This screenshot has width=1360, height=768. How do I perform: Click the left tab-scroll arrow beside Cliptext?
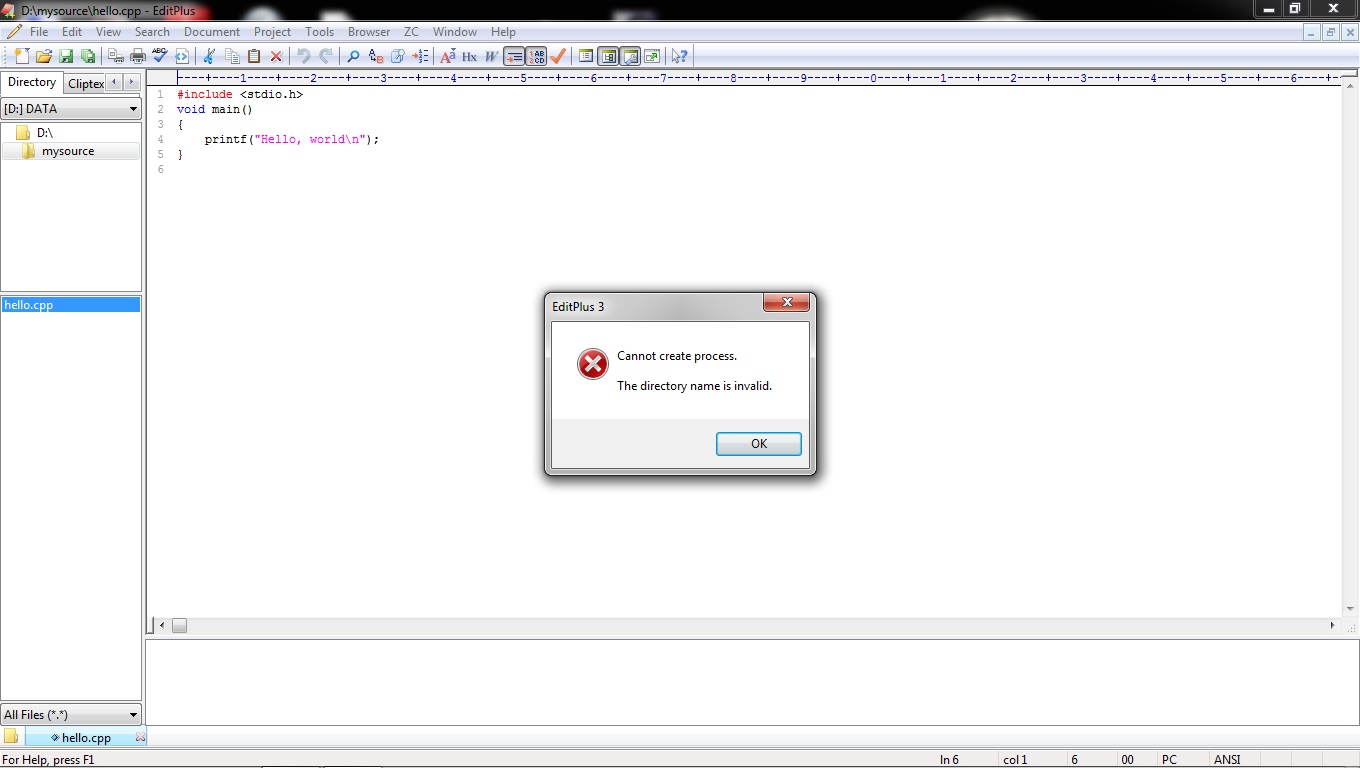click(x=114, y=82)
